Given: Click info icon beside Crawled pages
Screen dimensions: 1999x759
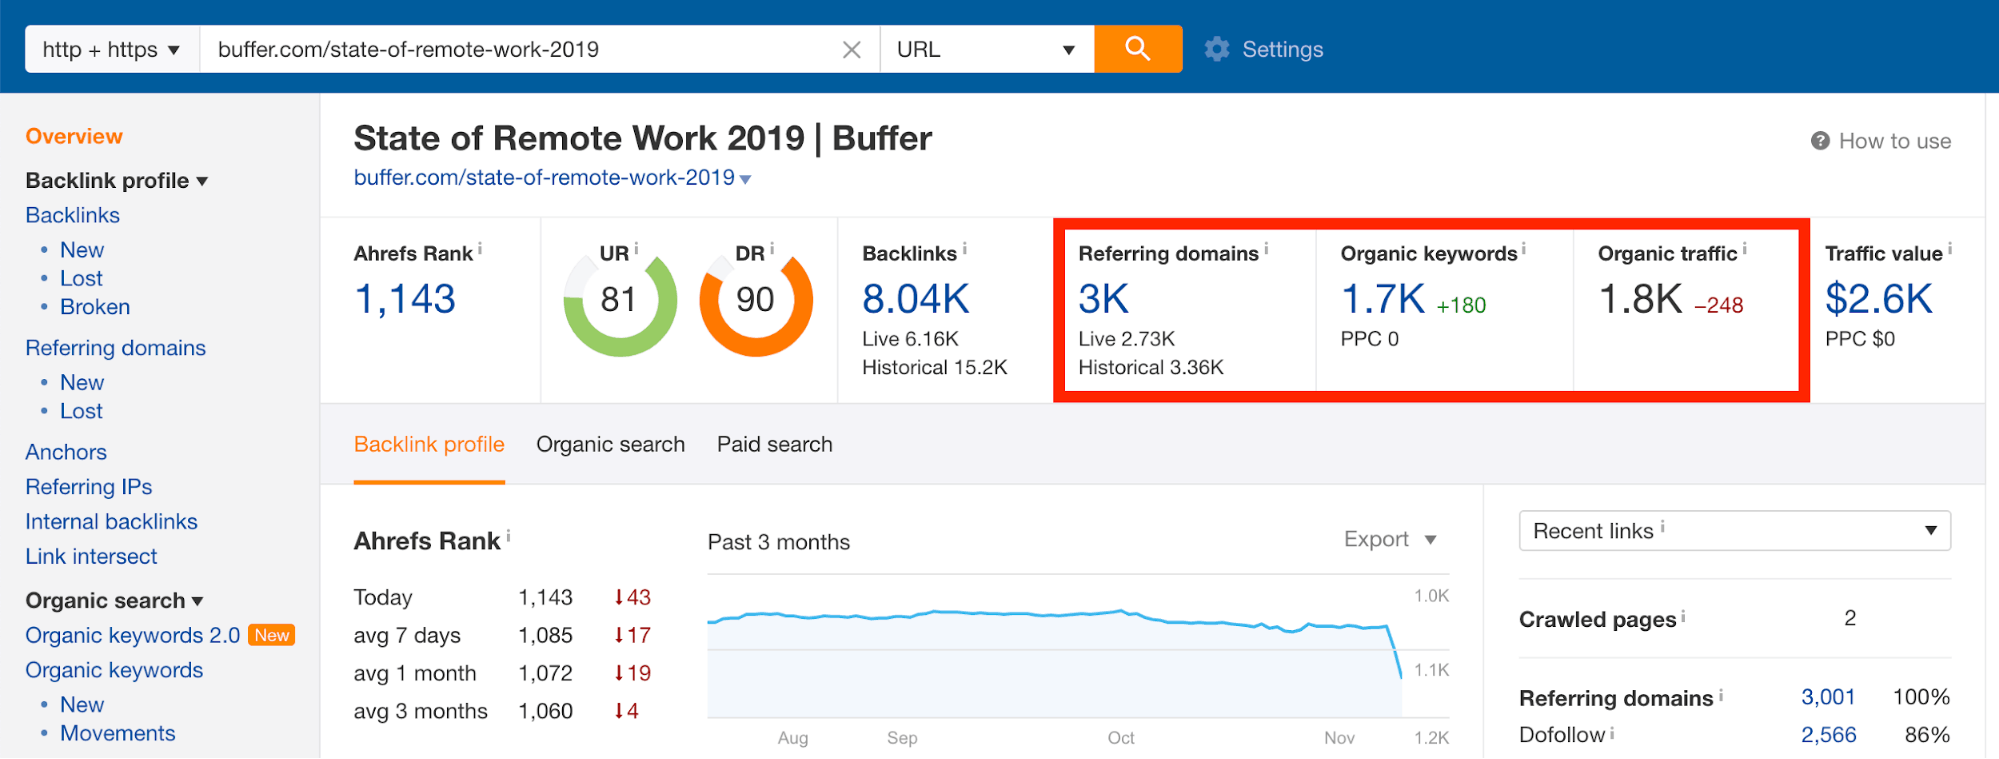Looking at the screenshot, I should click(x=1683, y=616).
